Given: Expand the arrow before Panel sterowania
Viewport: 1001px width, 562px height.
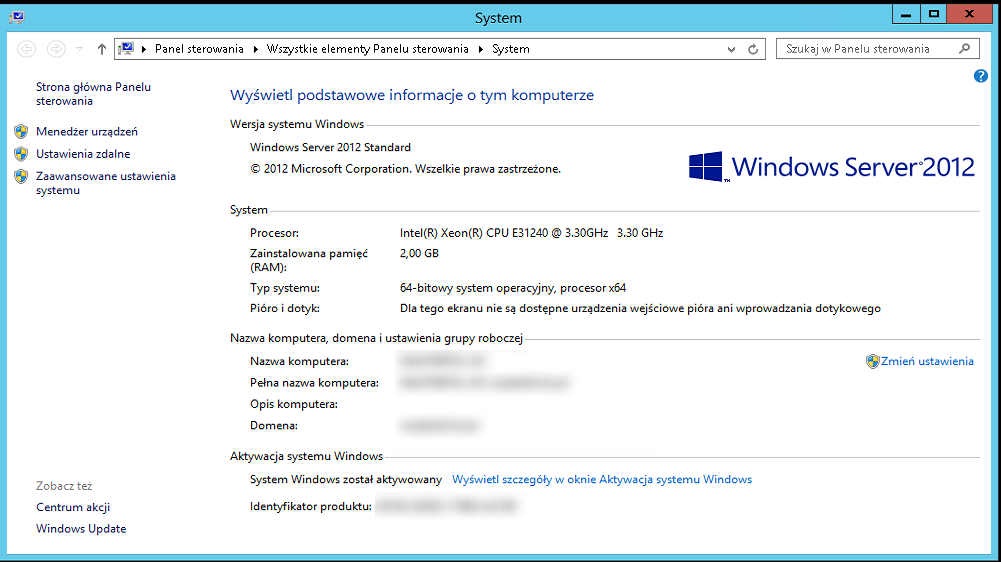Looking at the screenshot, I should pyautogui.click(x=144, y=49).
